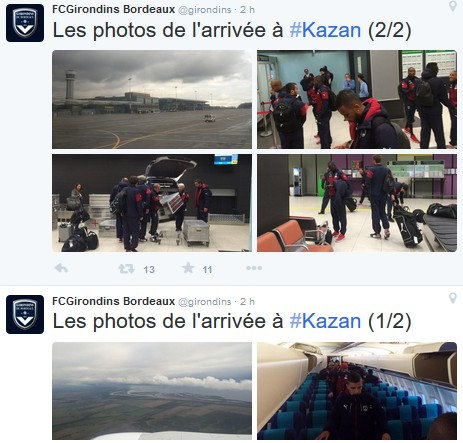Open the #Kazan hashtag in the (2/2) tweet
The image size is (463, 443).
click(325, 30)
